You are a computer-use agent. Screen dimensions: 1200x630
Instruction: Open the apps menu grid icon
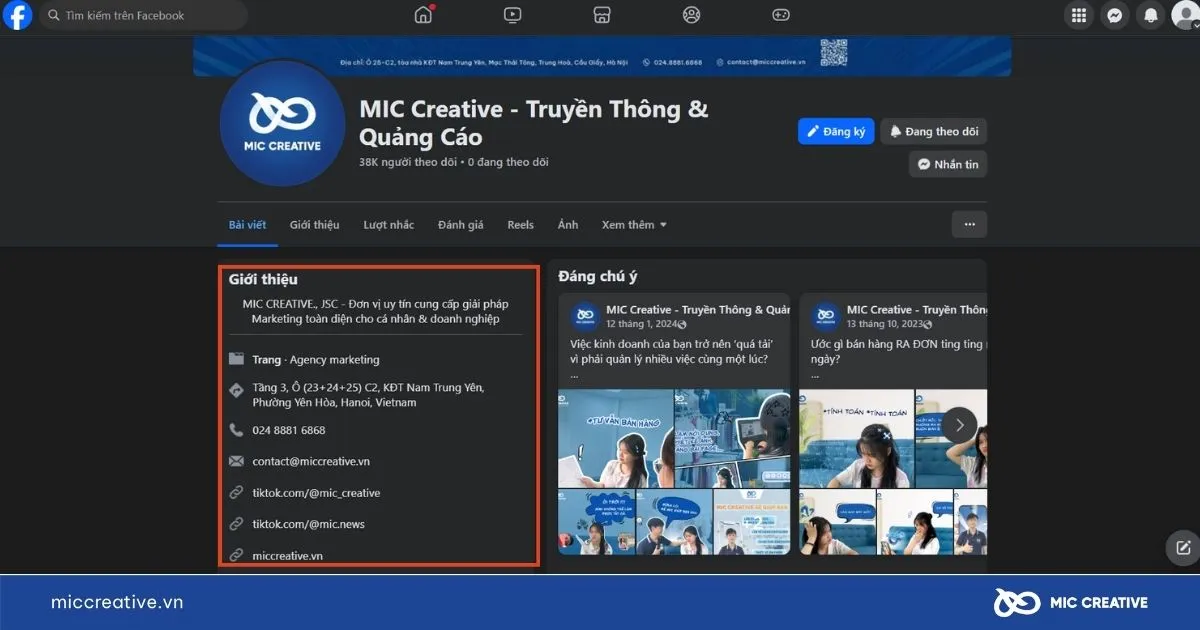coord(1079,15)
